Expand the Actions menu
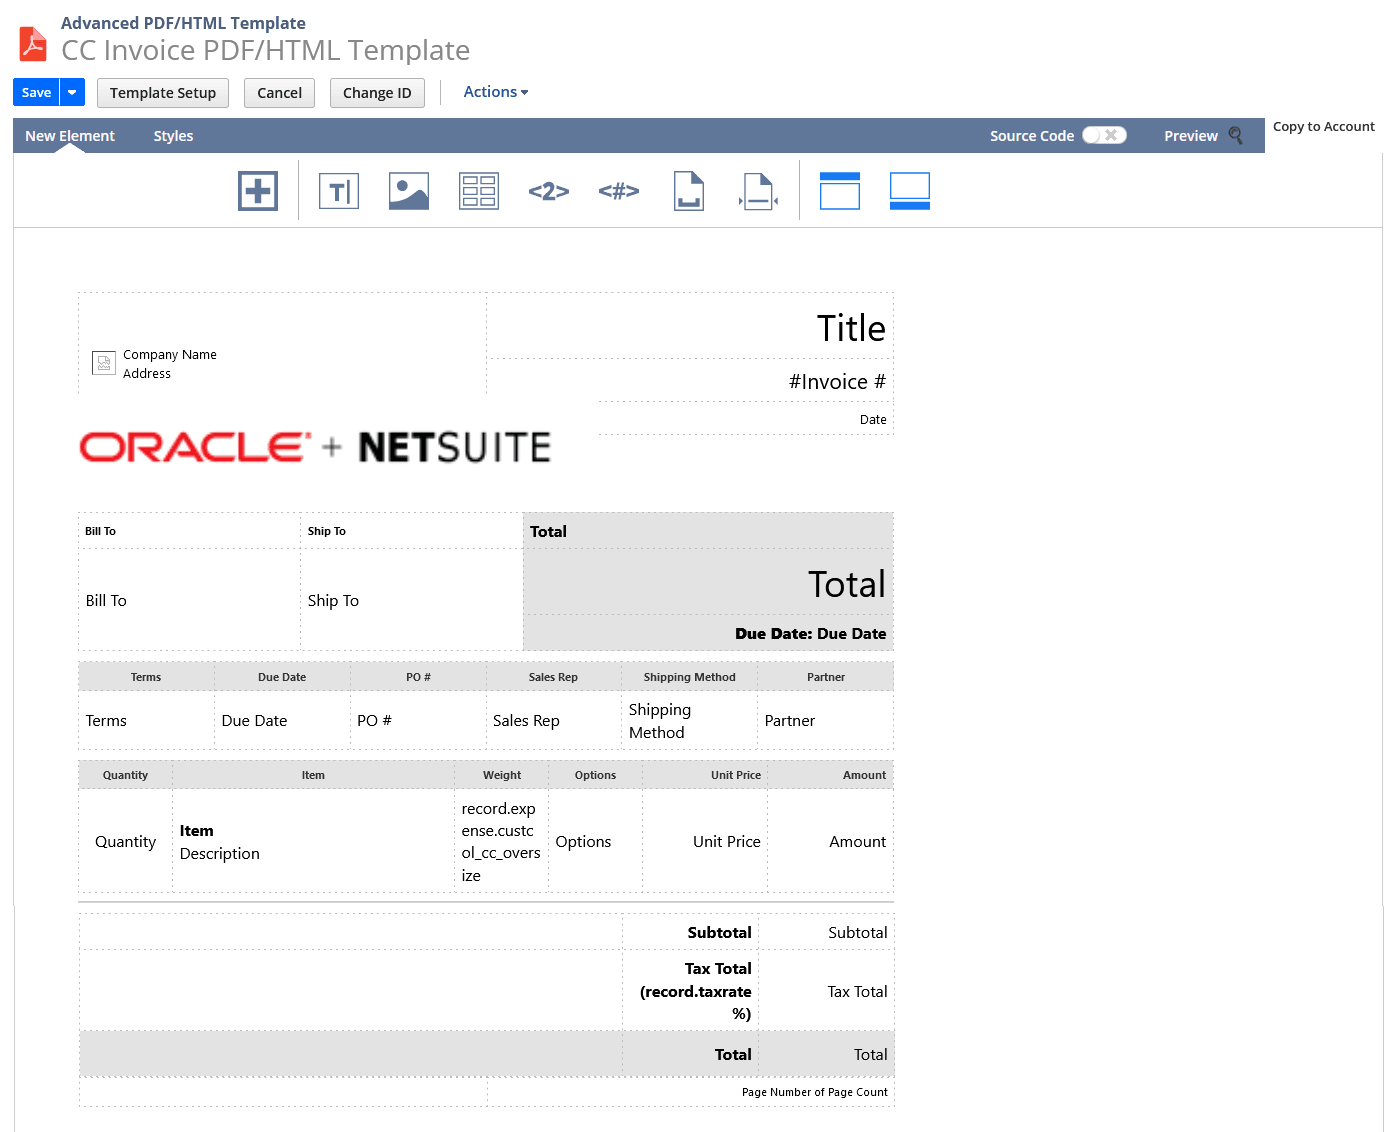 pyautogui.click(x=496, y=92)
